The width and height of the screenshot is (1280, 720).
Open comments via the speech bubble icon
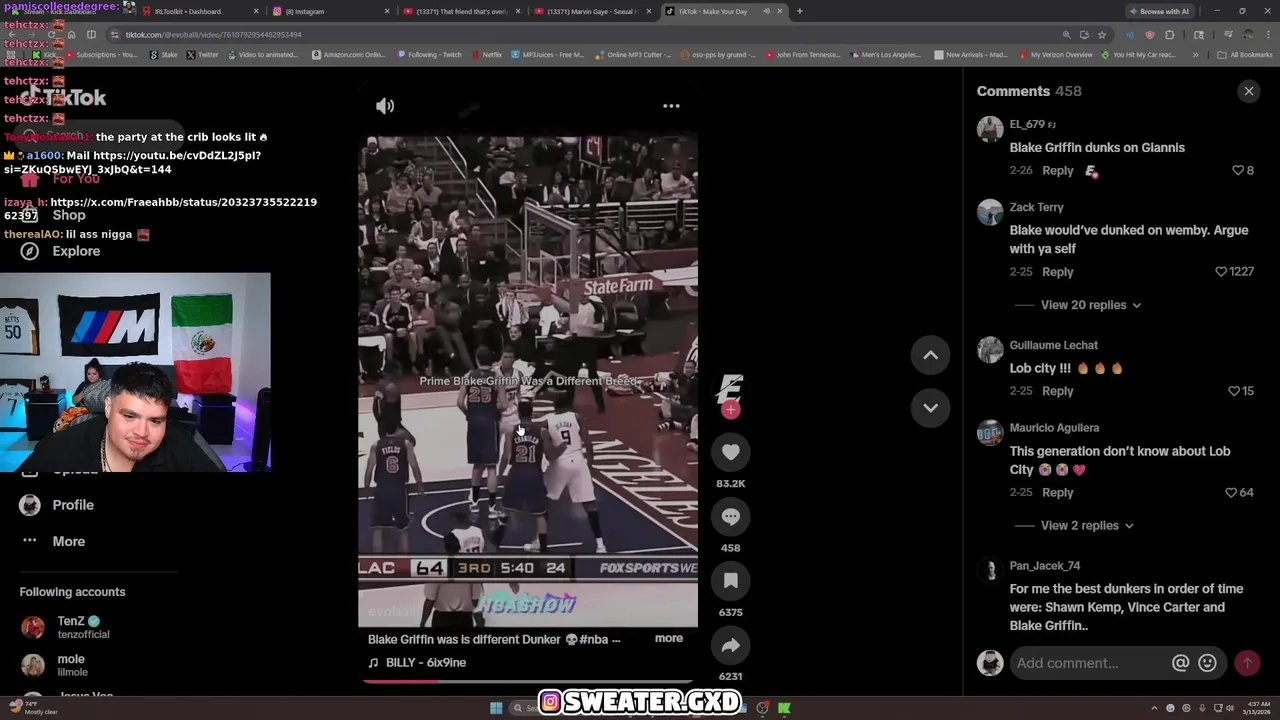point(731,517)
